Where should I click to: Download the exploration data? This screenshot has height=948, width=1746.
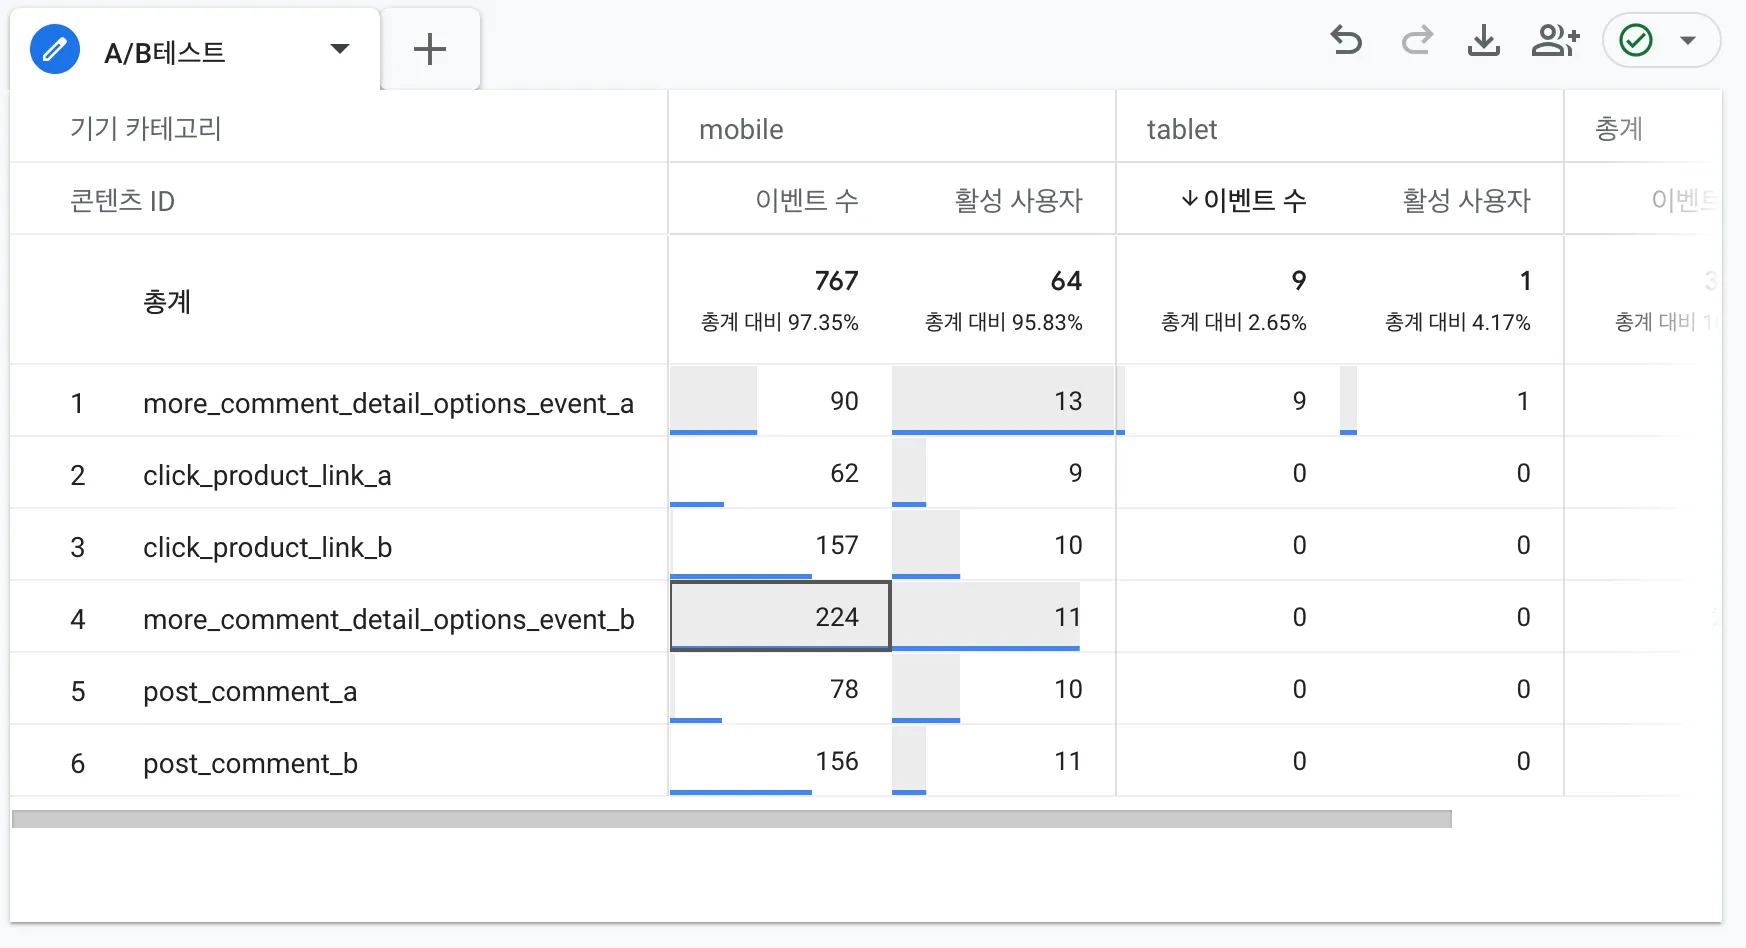coord(1483,41)
